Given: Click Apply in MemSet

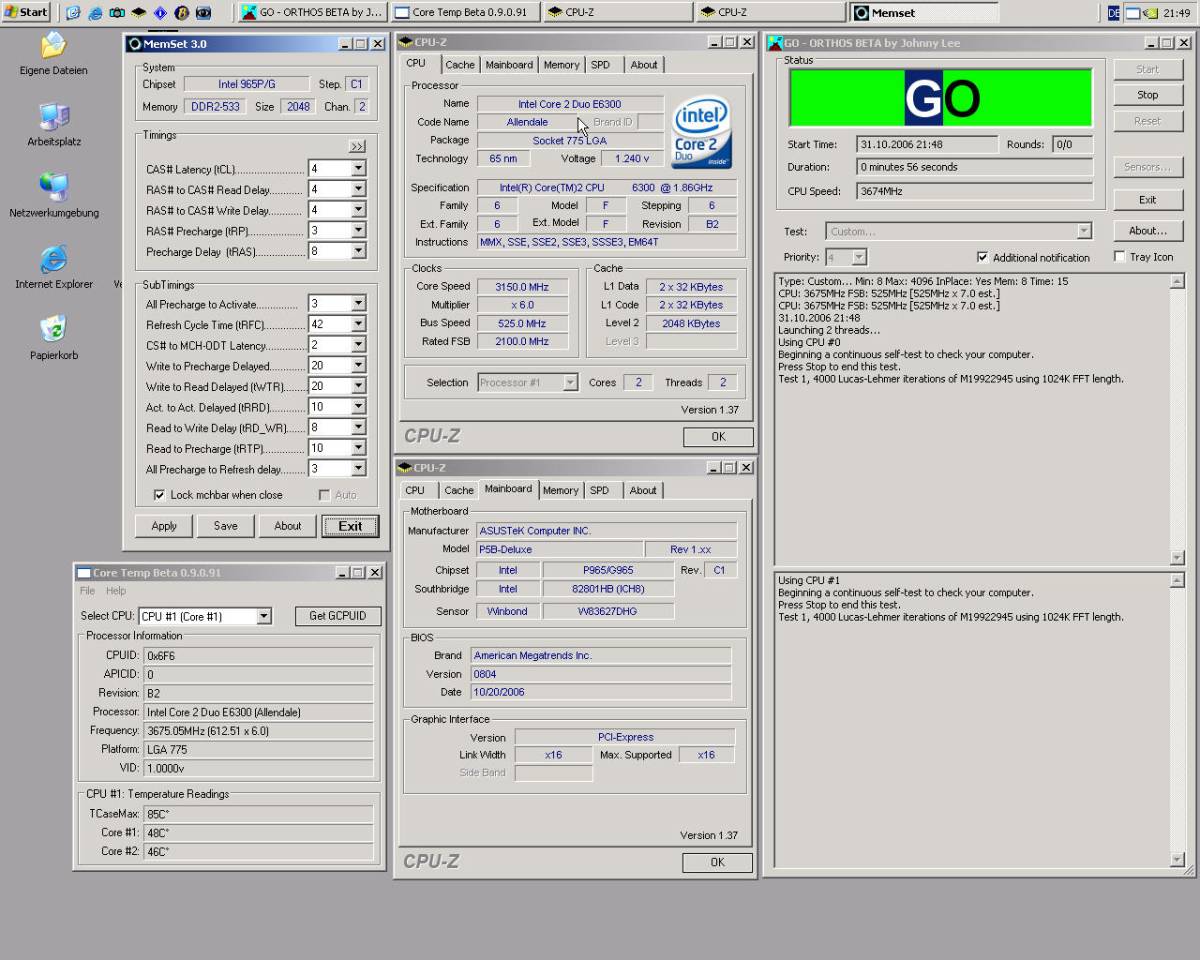Looking at the screenshot, I should pos(164,526).
